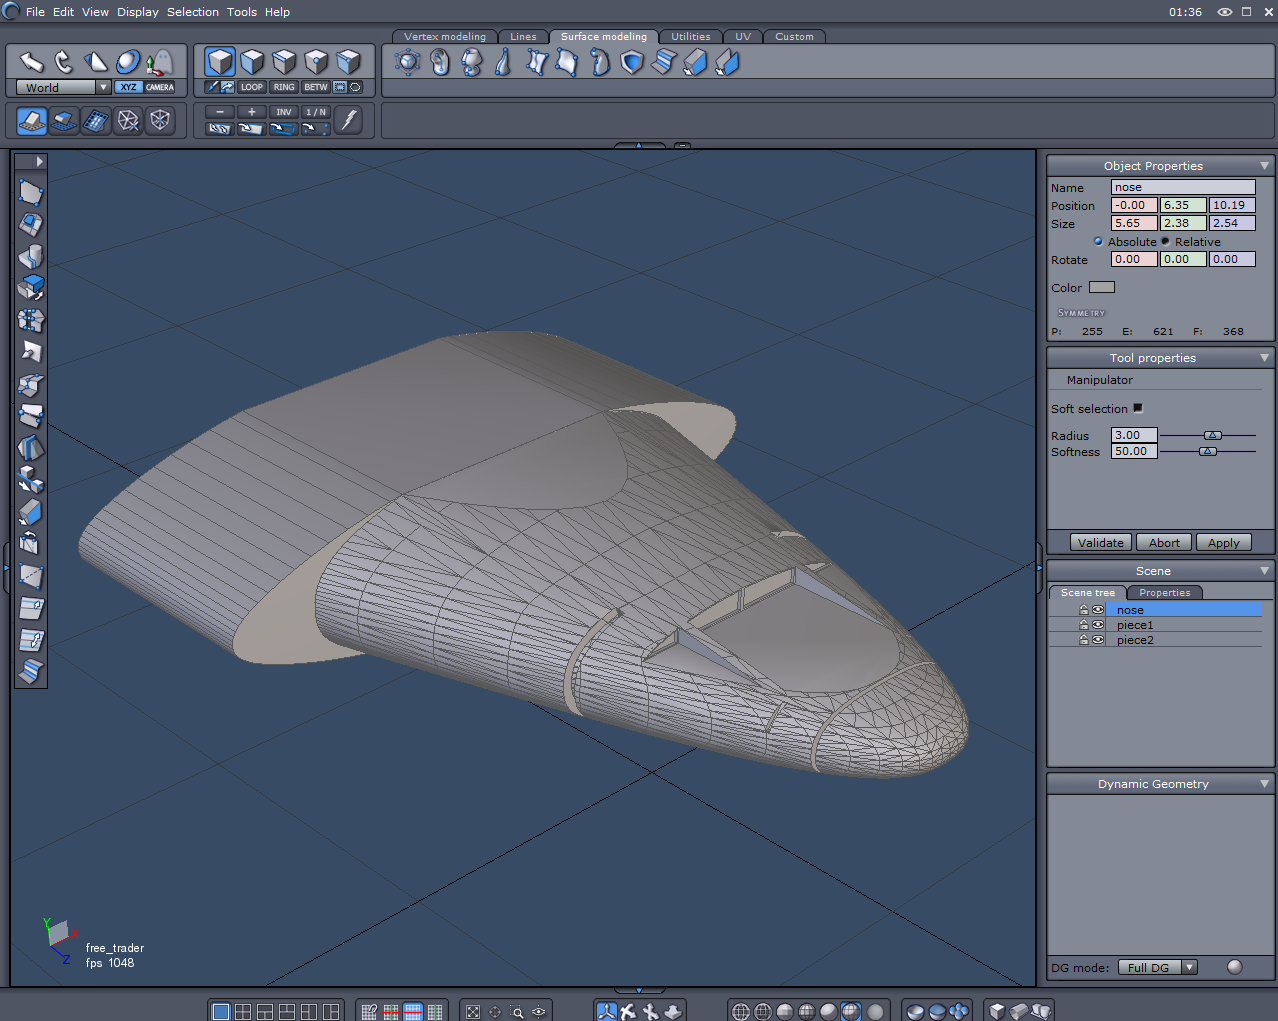Screen dimensions: 1278x1021
Task: Switch to four-view viewport layout
Action: click(x=243, y=1012)
